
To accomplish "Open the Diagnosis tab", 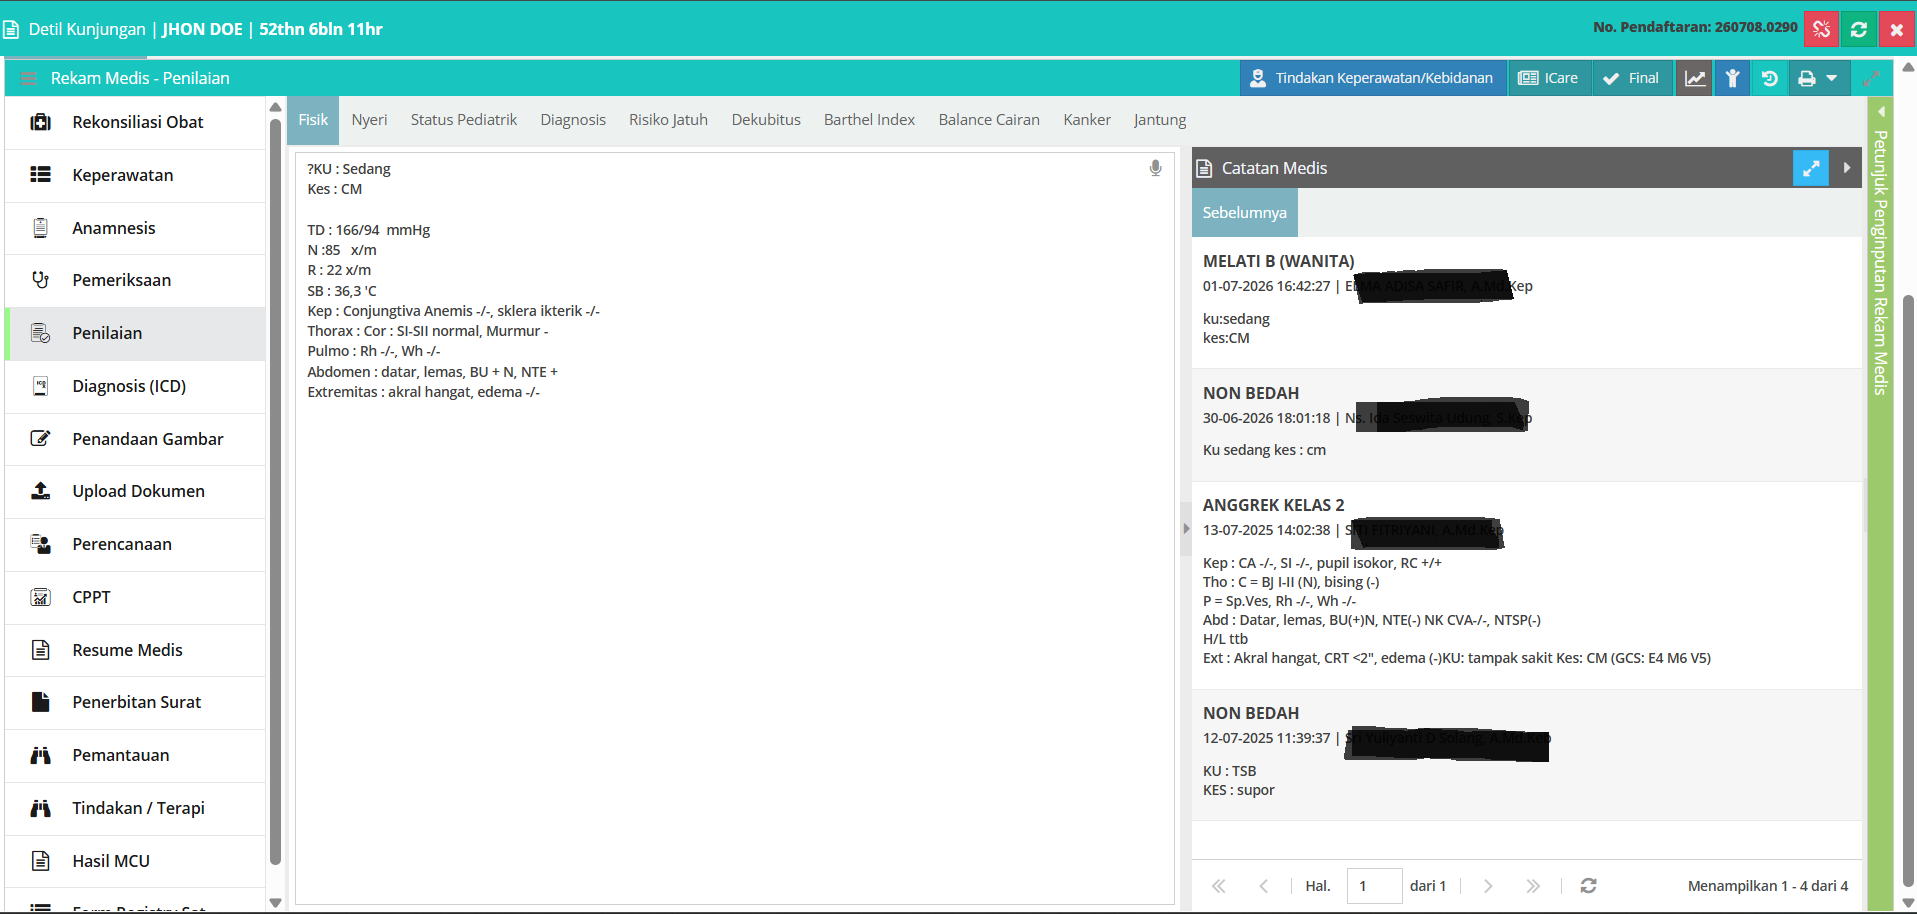I will pos(573,120).
